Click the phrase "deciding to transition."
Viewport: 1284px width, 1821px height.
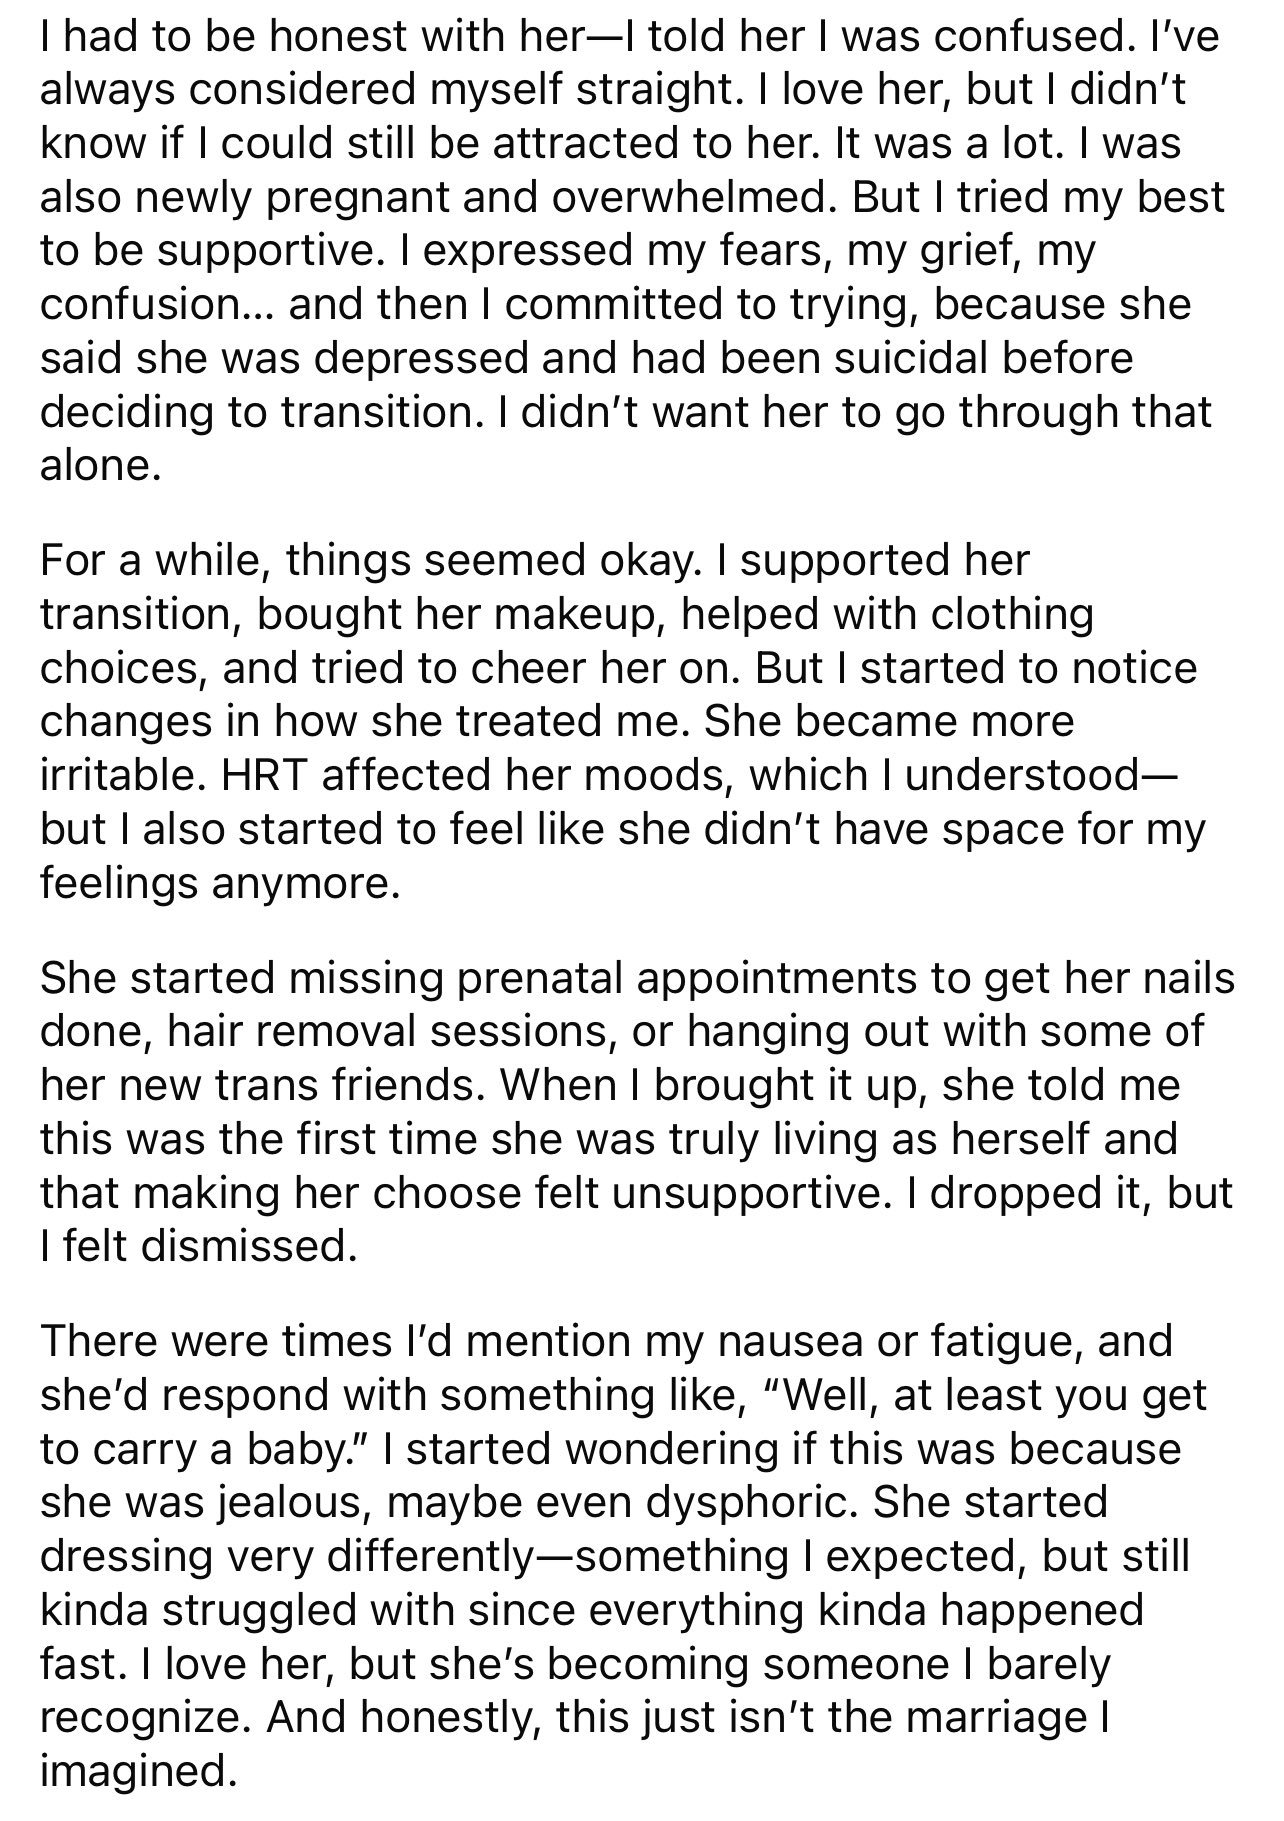[251, 412]
